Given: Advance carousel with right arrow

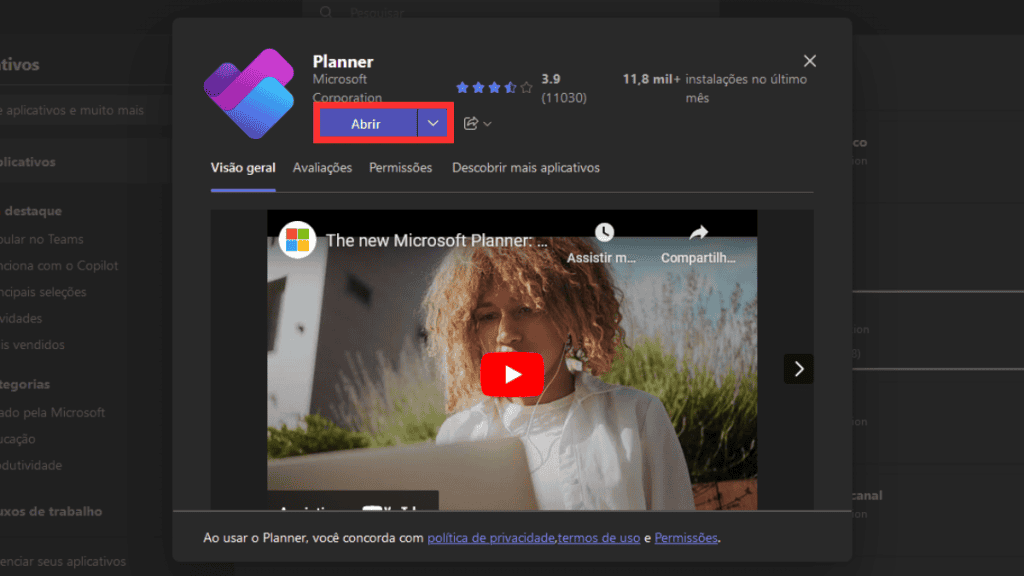Looking at the screenshot, I should [x=798, y=368].
